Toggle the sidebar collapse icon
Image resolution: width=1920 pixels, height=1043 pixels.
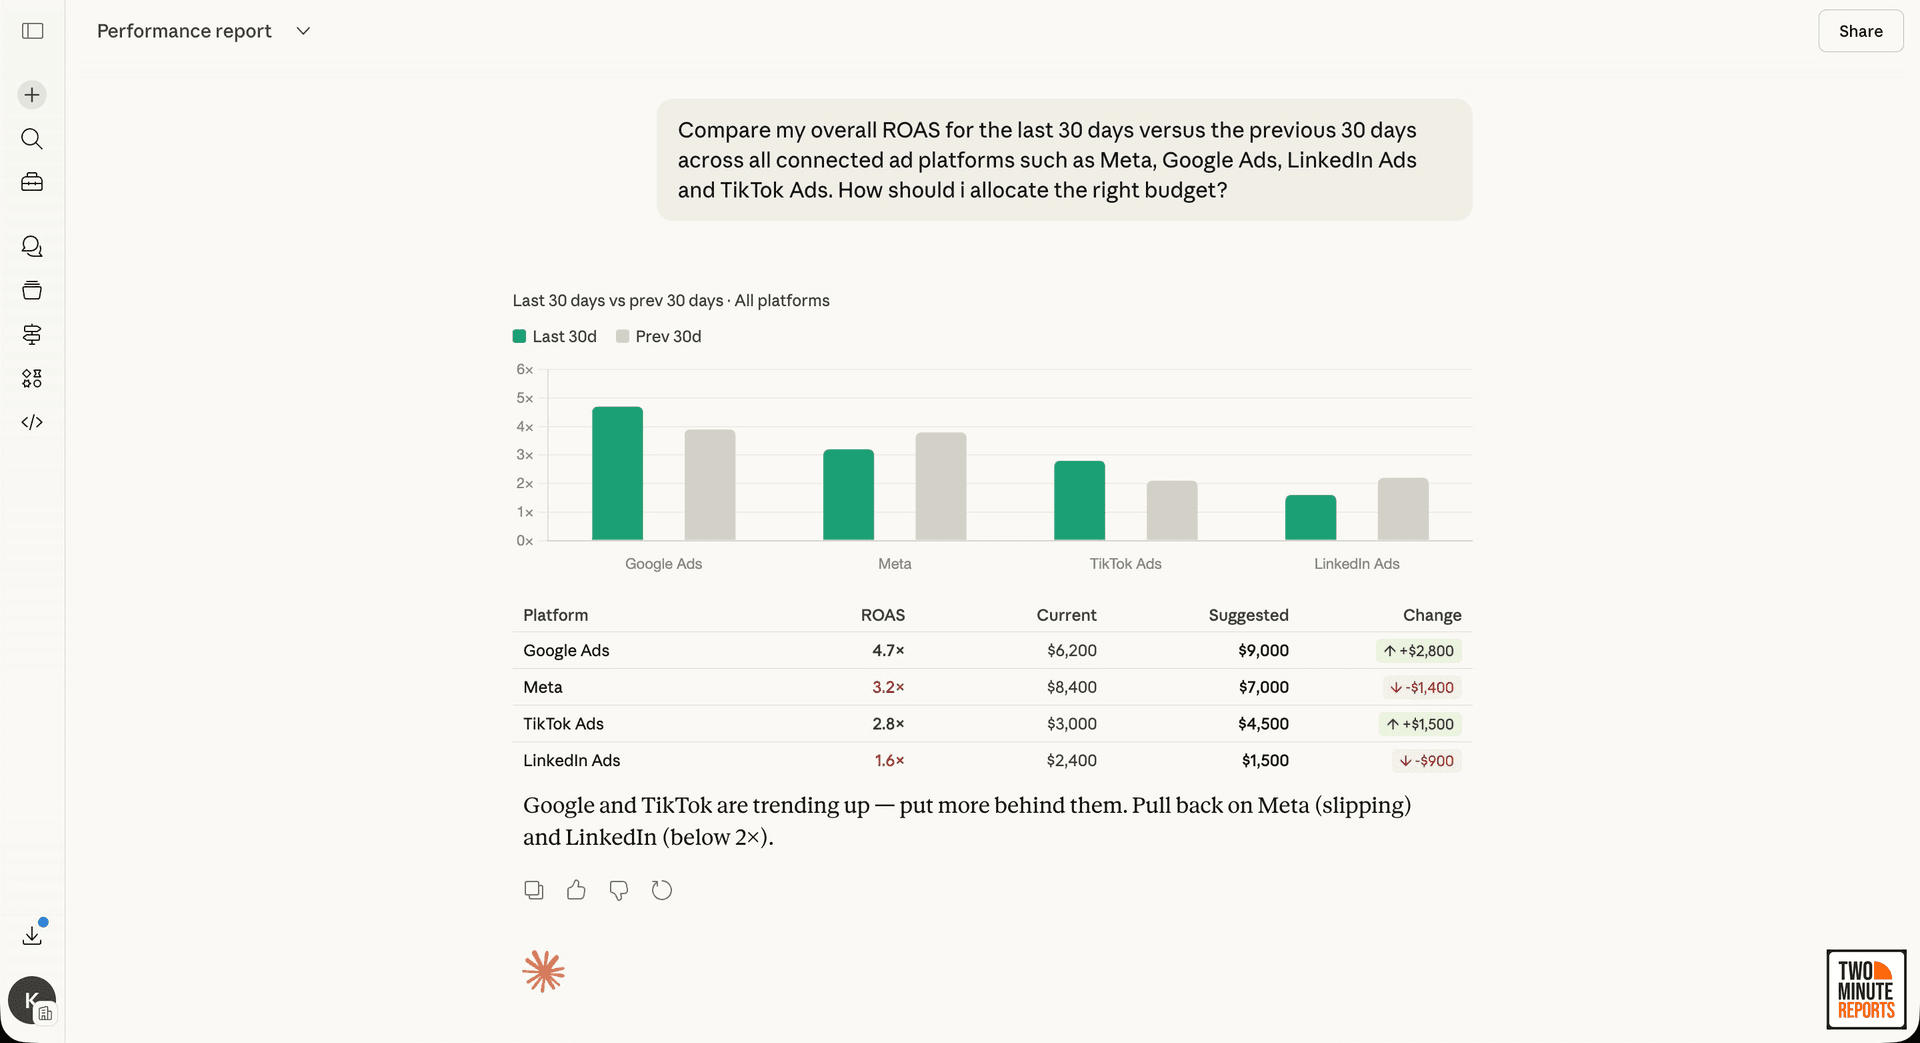coord(31,31)
